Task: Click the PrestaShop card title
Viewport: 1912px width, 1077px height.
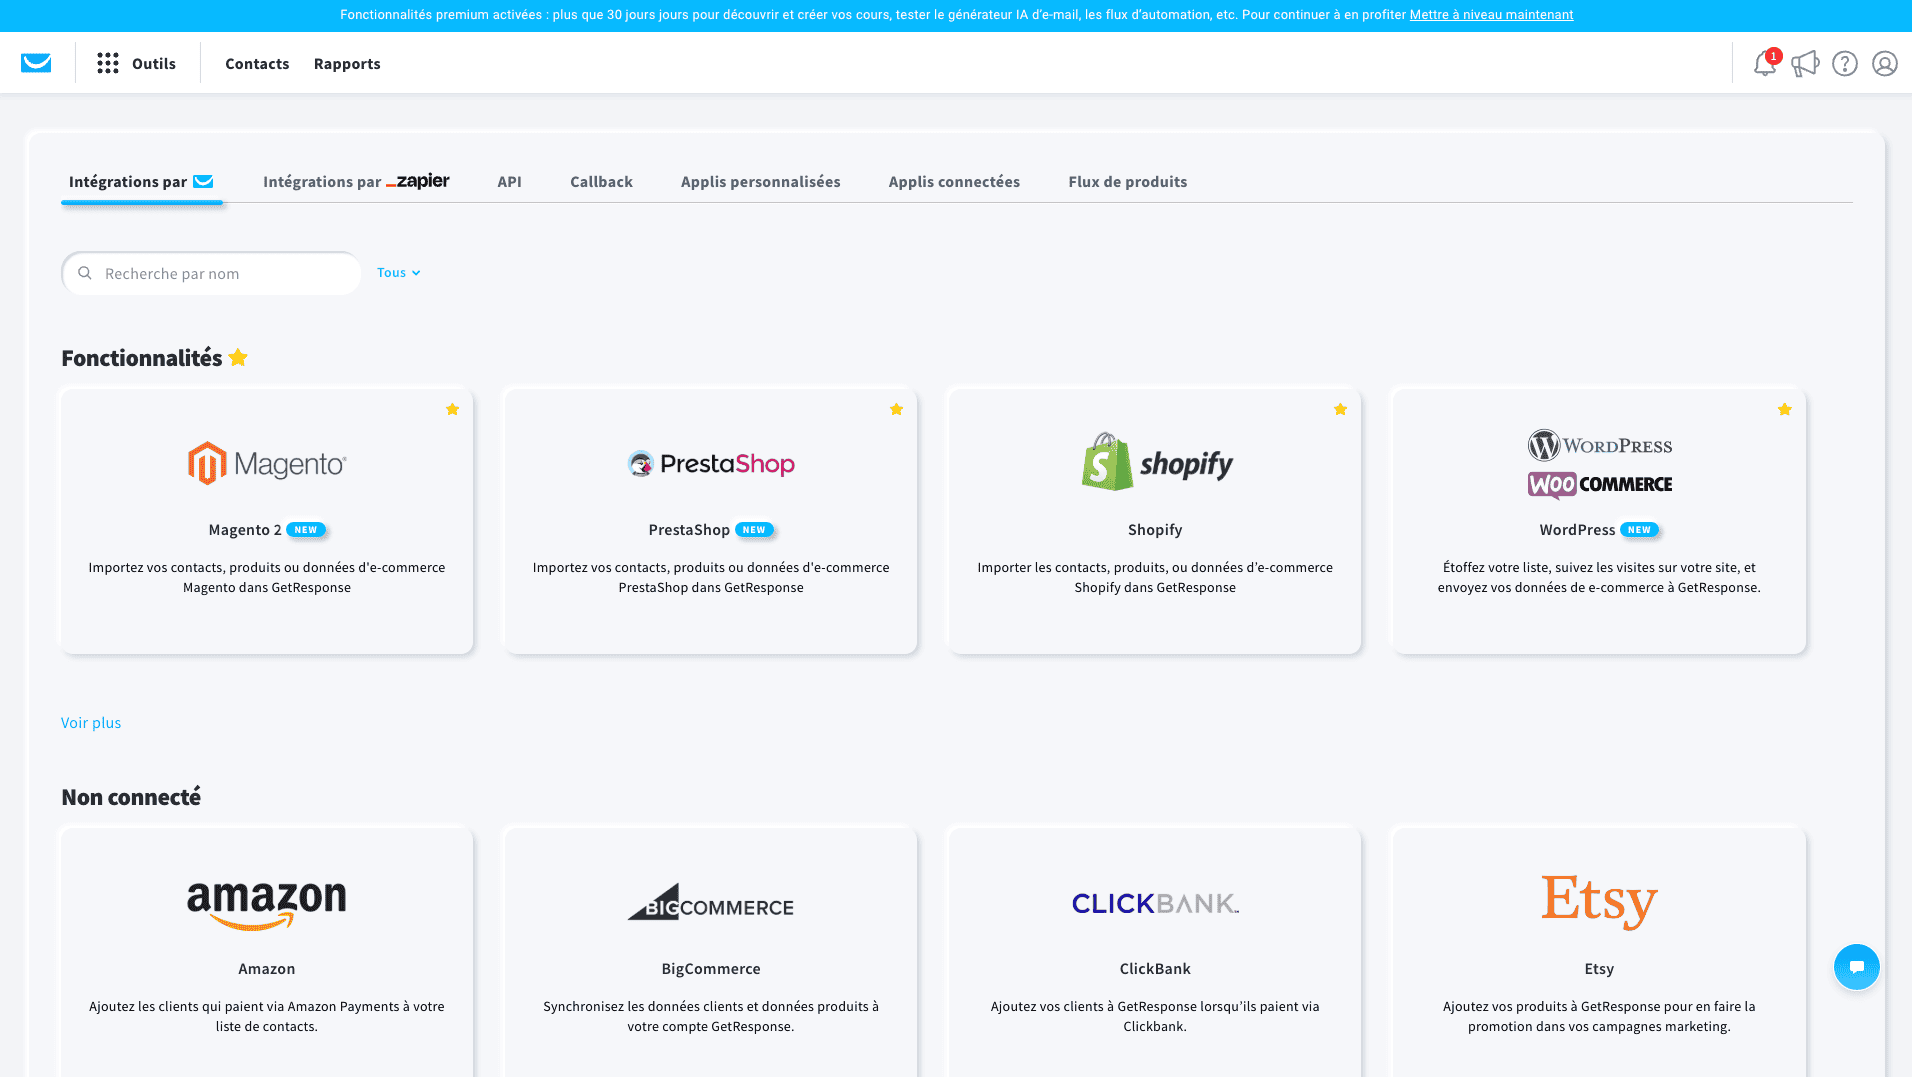Action: (689, 530)
